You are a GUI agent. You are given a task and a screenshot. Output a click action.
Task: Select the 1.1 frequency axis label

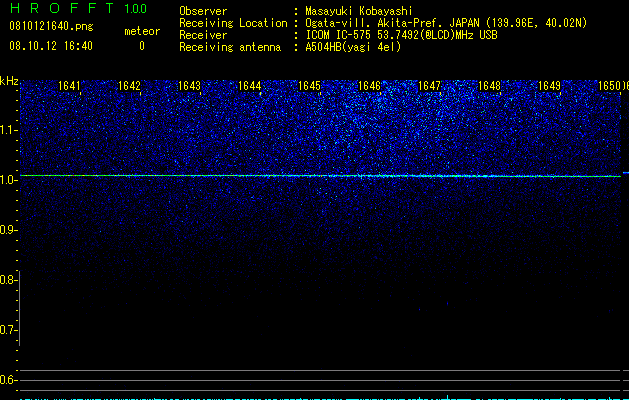click(x=9, y=130)
